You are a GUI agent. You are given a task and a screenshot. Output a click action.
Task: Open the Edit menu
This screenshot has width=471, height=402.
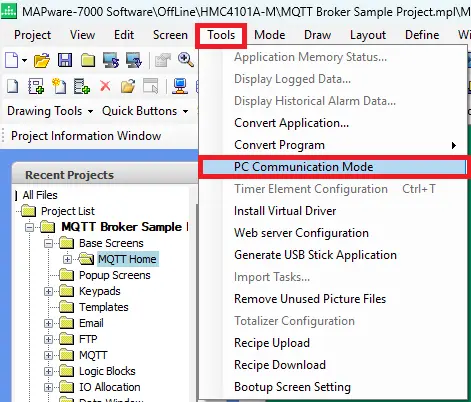124,35
